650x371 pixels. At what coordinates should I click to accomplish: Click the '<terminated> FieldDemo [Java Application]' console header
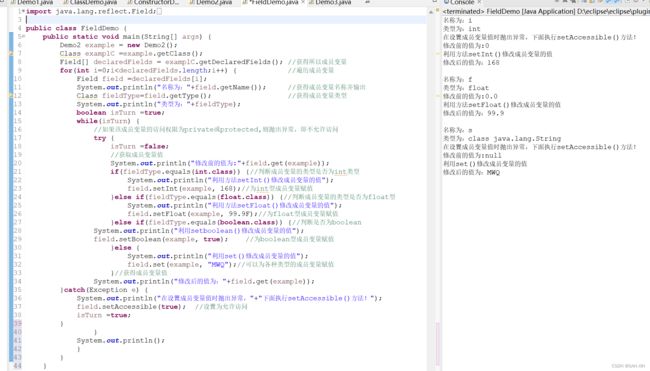coord(546,12)
